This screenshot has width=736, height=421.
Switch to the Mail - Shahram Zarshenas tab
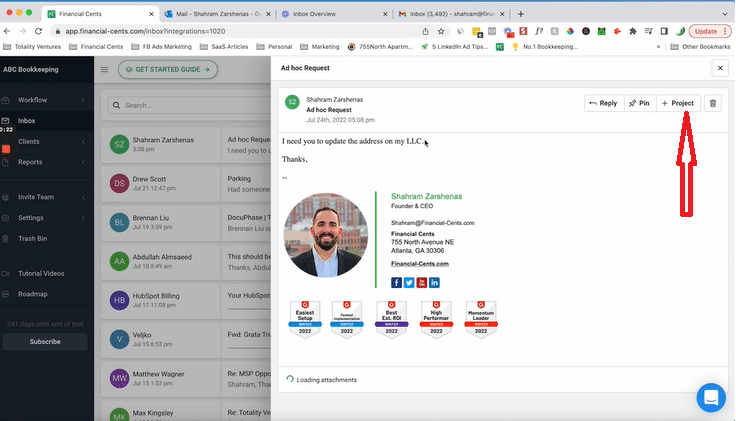click(x=217, y=14)
